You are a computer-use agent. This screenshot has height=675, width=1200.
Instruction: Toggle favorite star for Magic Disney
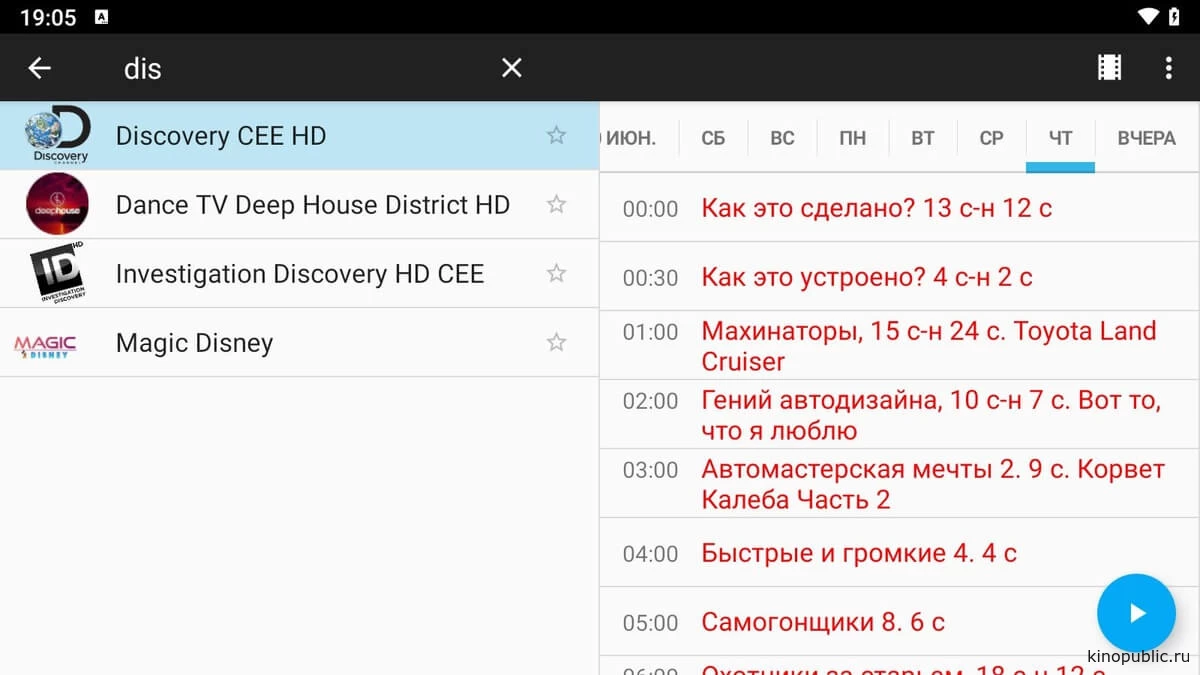coord(556,342)
